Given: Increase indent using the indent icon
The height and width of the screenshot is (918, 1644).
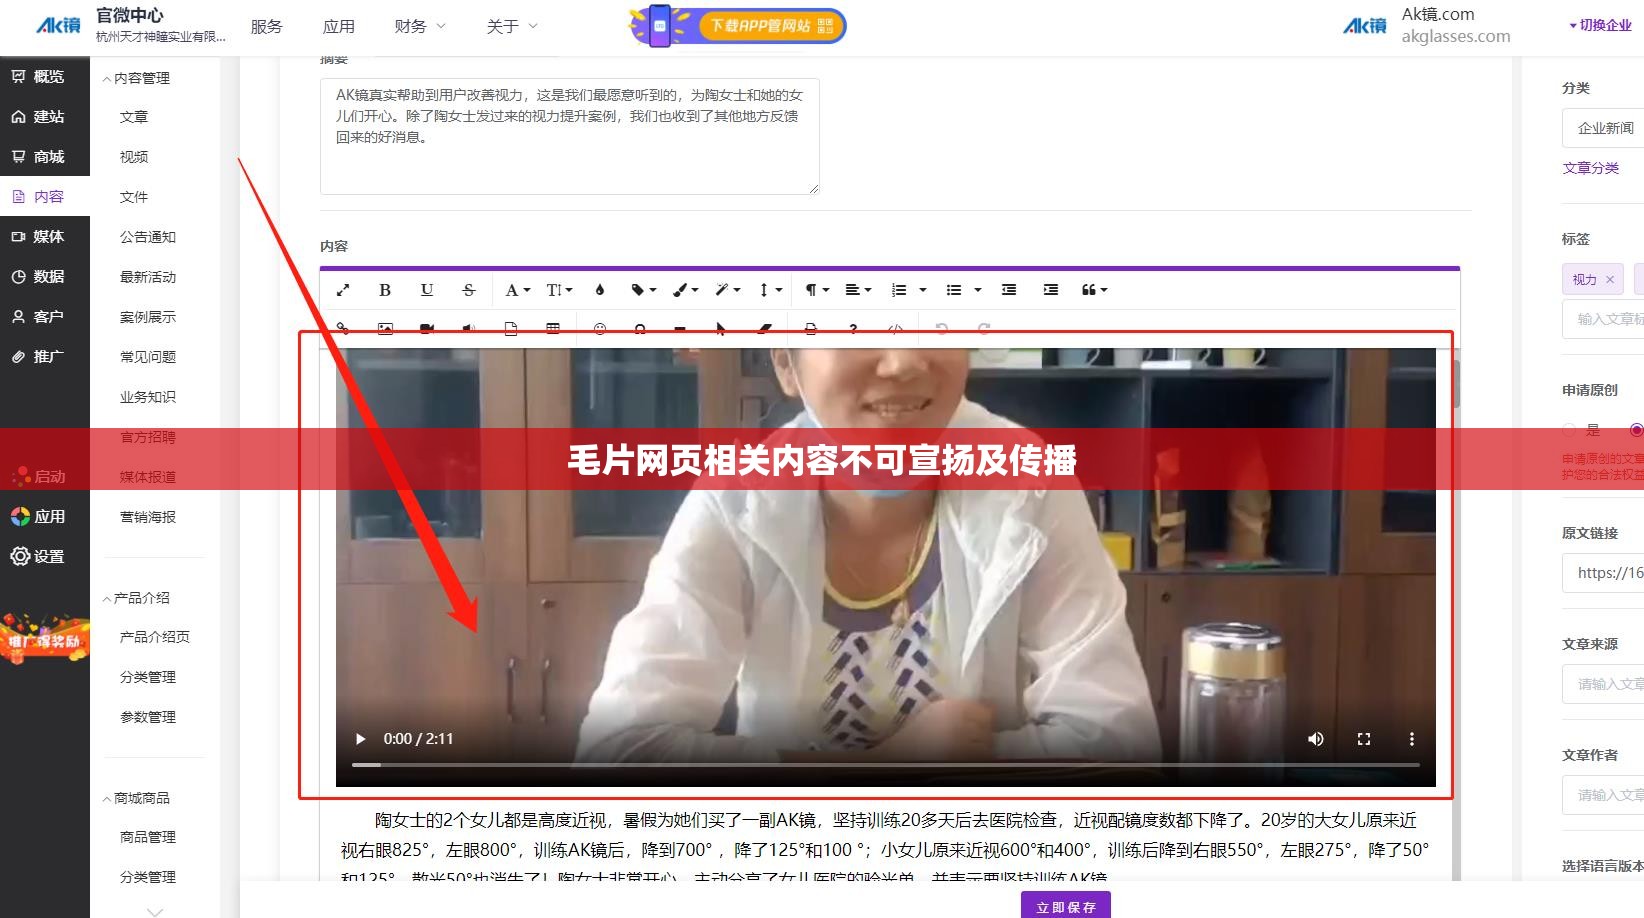Looking at the screenshot, I should click(1051, 290).
